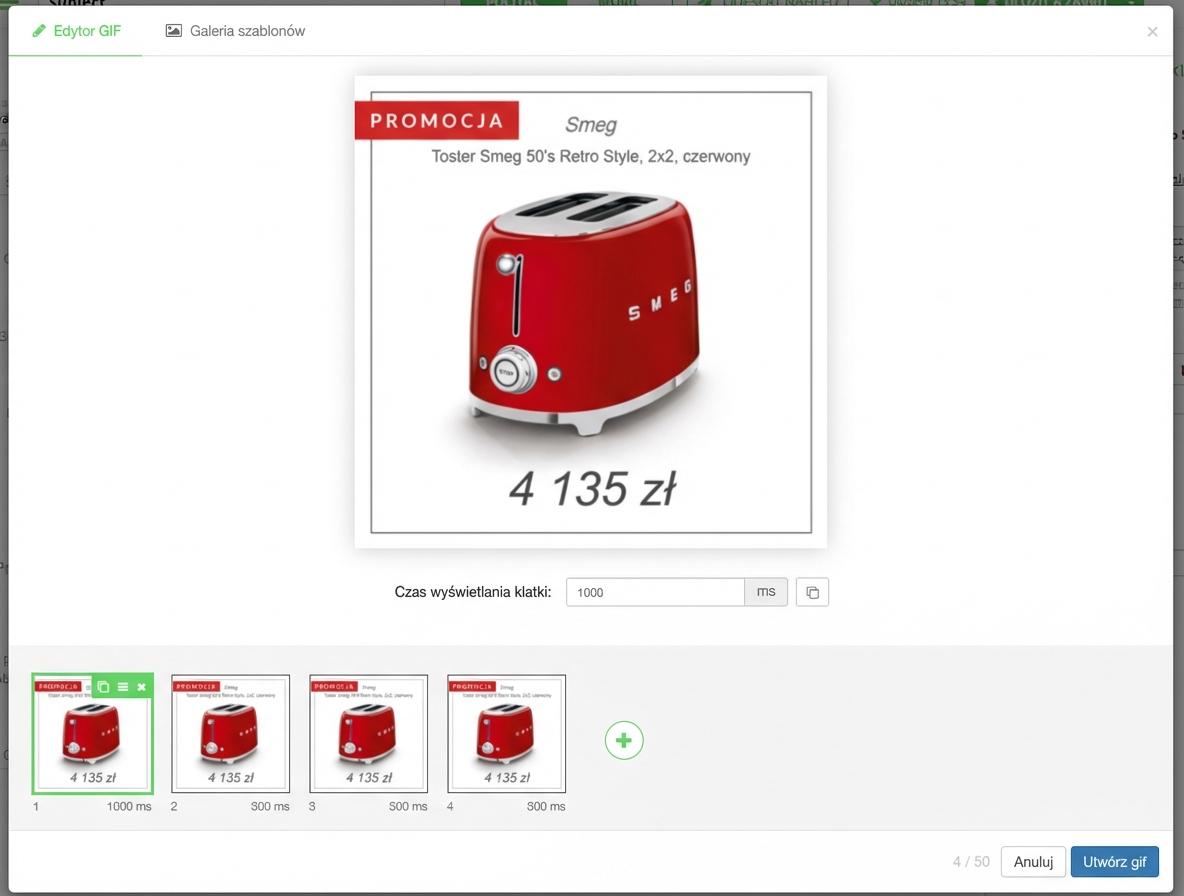Click the '4 / 50' frame counter
This screenshot has width=1184, height=896.
[971, 861]
